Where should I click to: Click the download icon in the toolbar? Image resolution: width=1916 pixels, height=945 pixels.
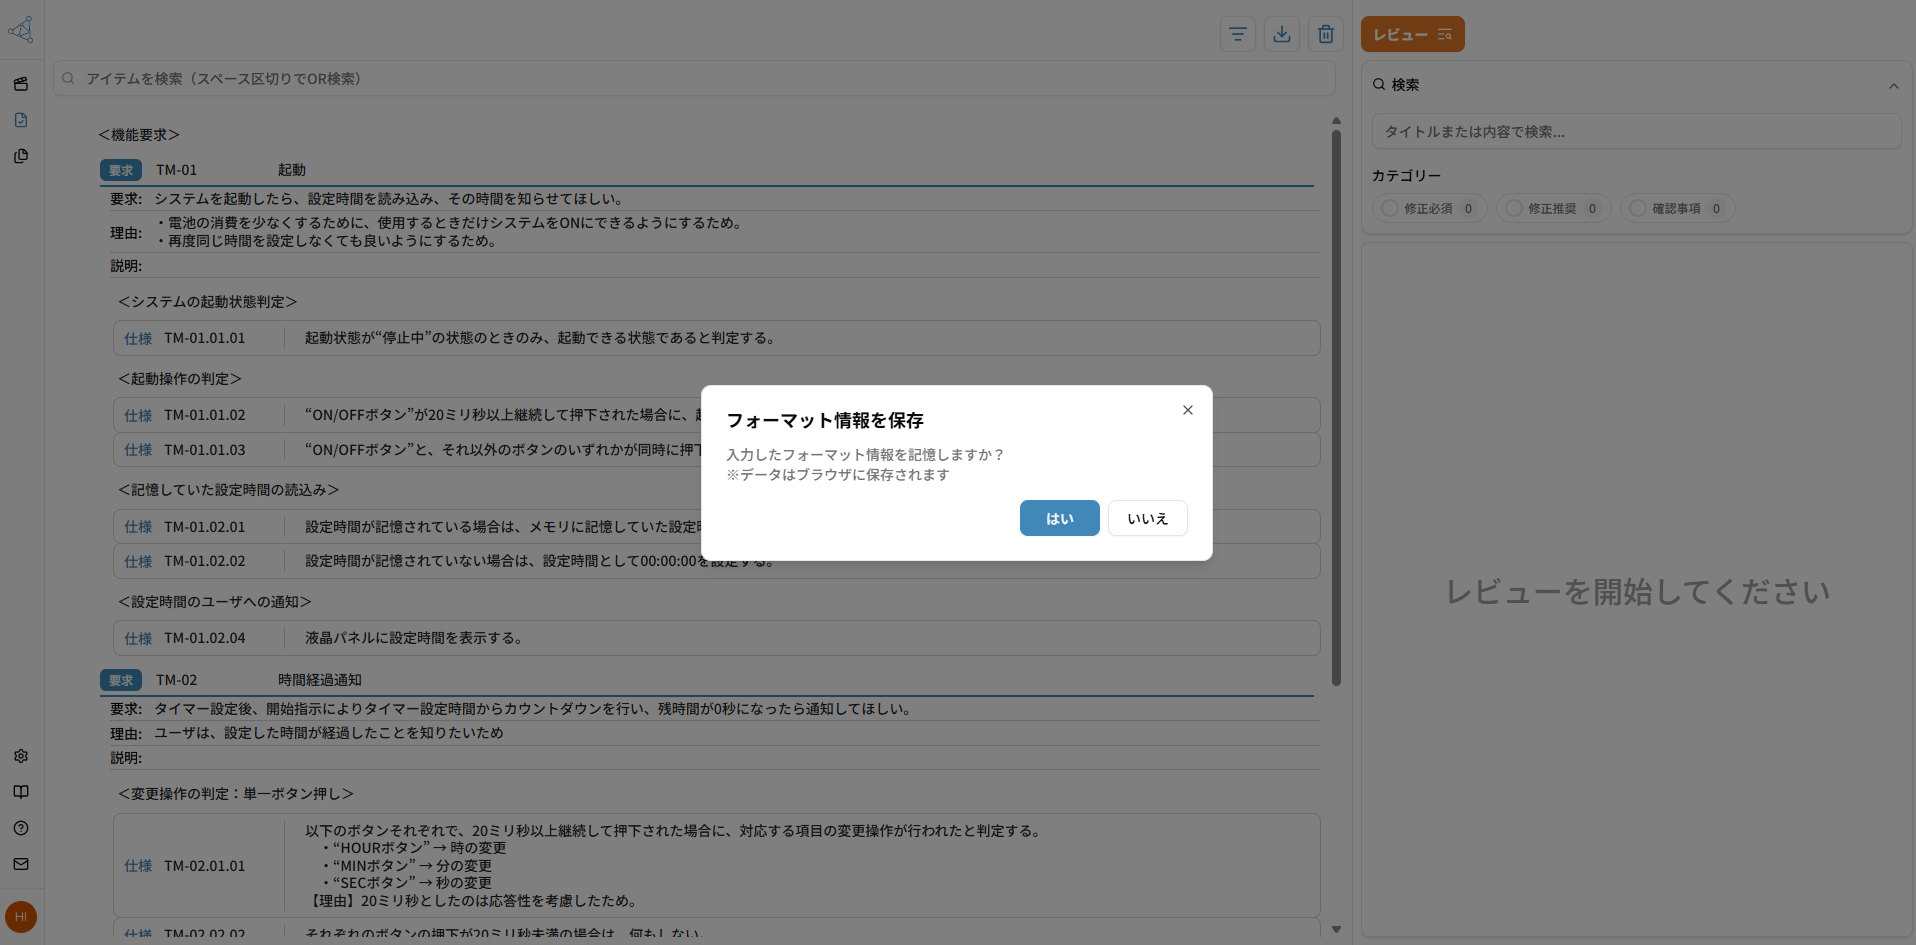1281,33
